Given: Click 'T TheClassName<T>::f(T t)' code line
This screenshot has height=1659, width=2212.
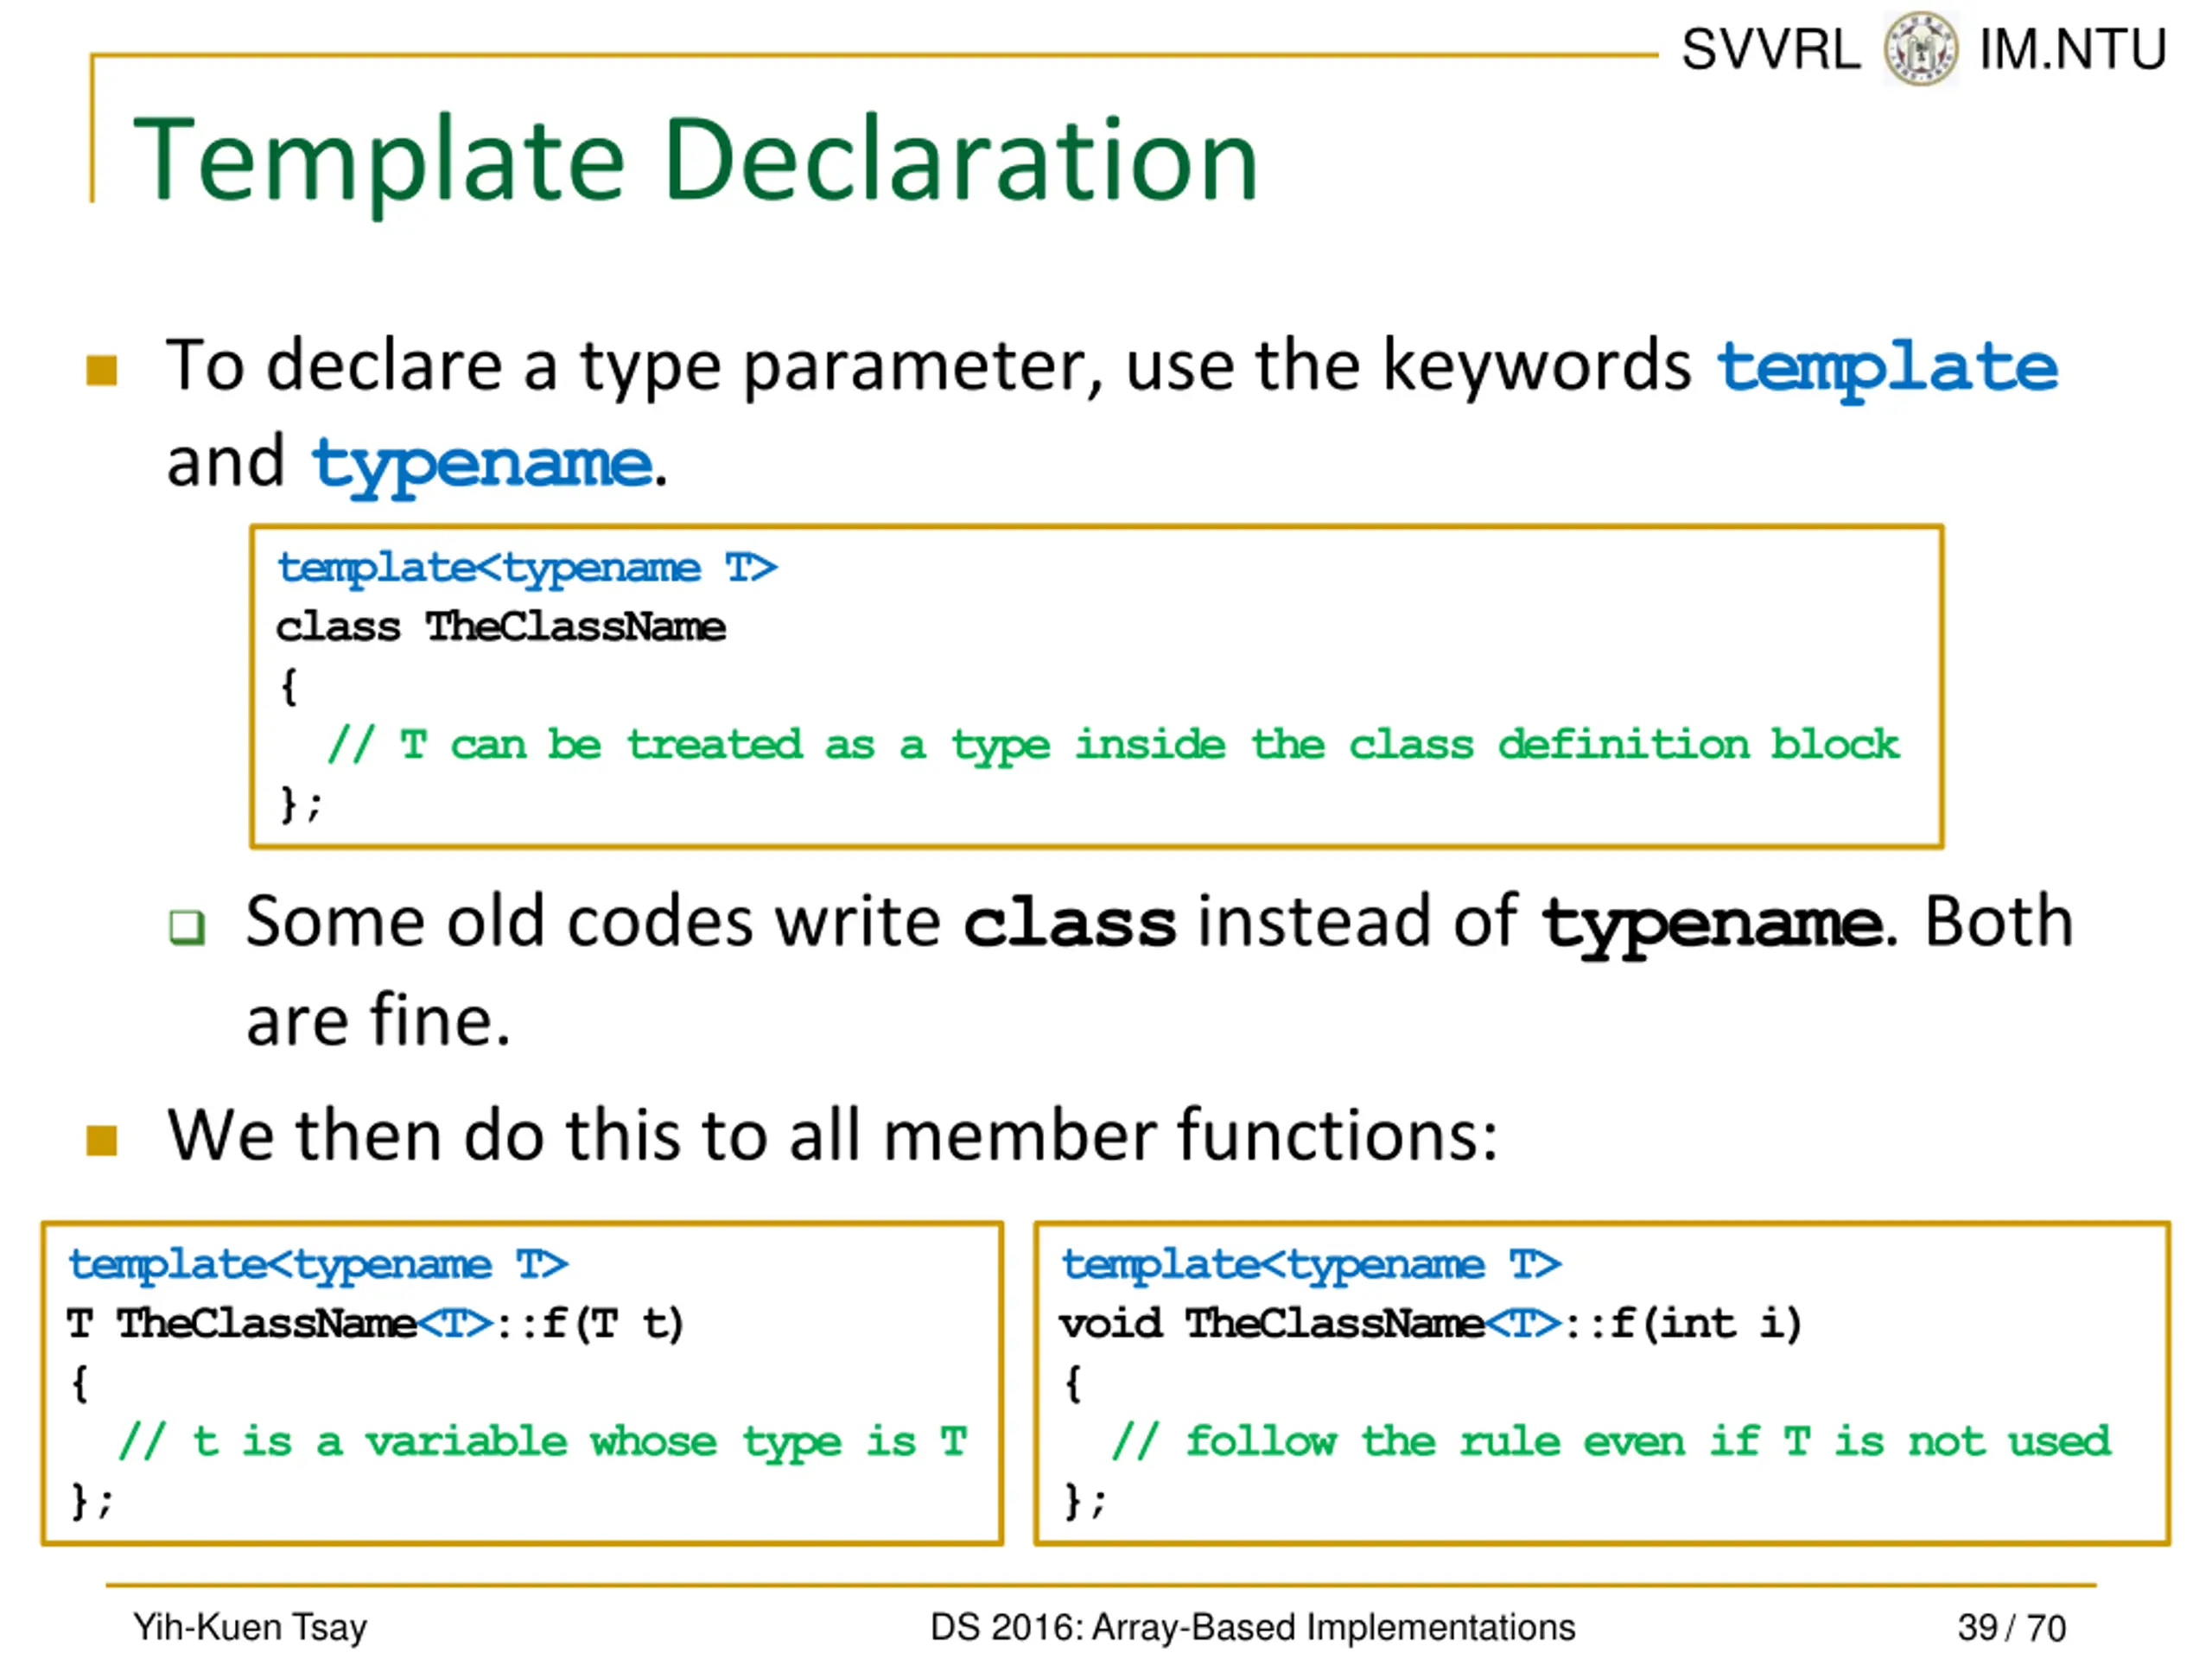Looking at the screenshot, I should point(376,1324).
